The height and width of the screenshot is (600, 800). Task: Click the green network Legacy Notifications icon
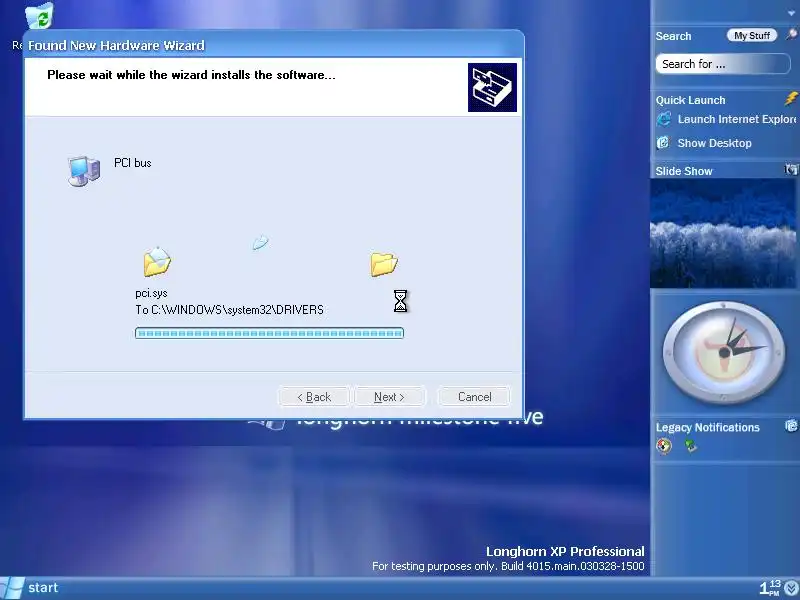691,446
